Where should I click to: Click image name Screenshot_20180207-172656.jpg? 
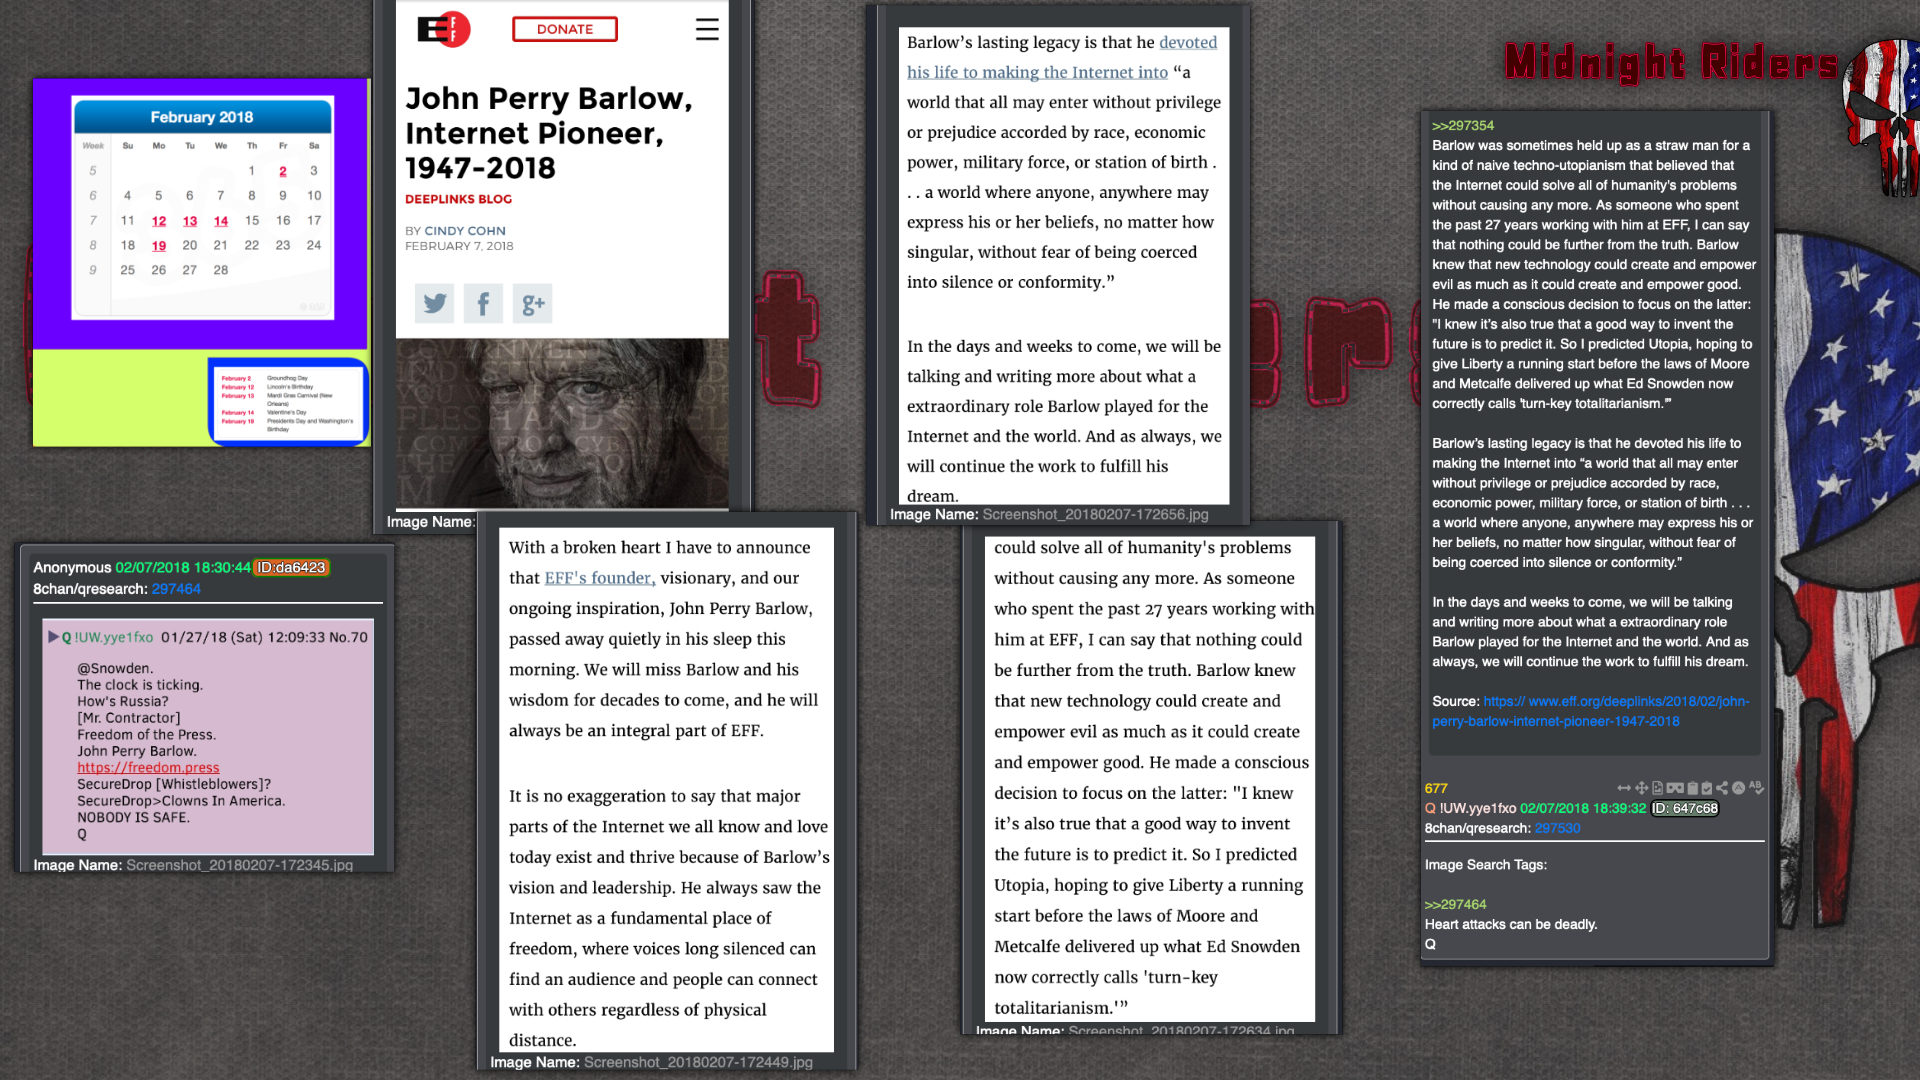tap(1095, 514)
